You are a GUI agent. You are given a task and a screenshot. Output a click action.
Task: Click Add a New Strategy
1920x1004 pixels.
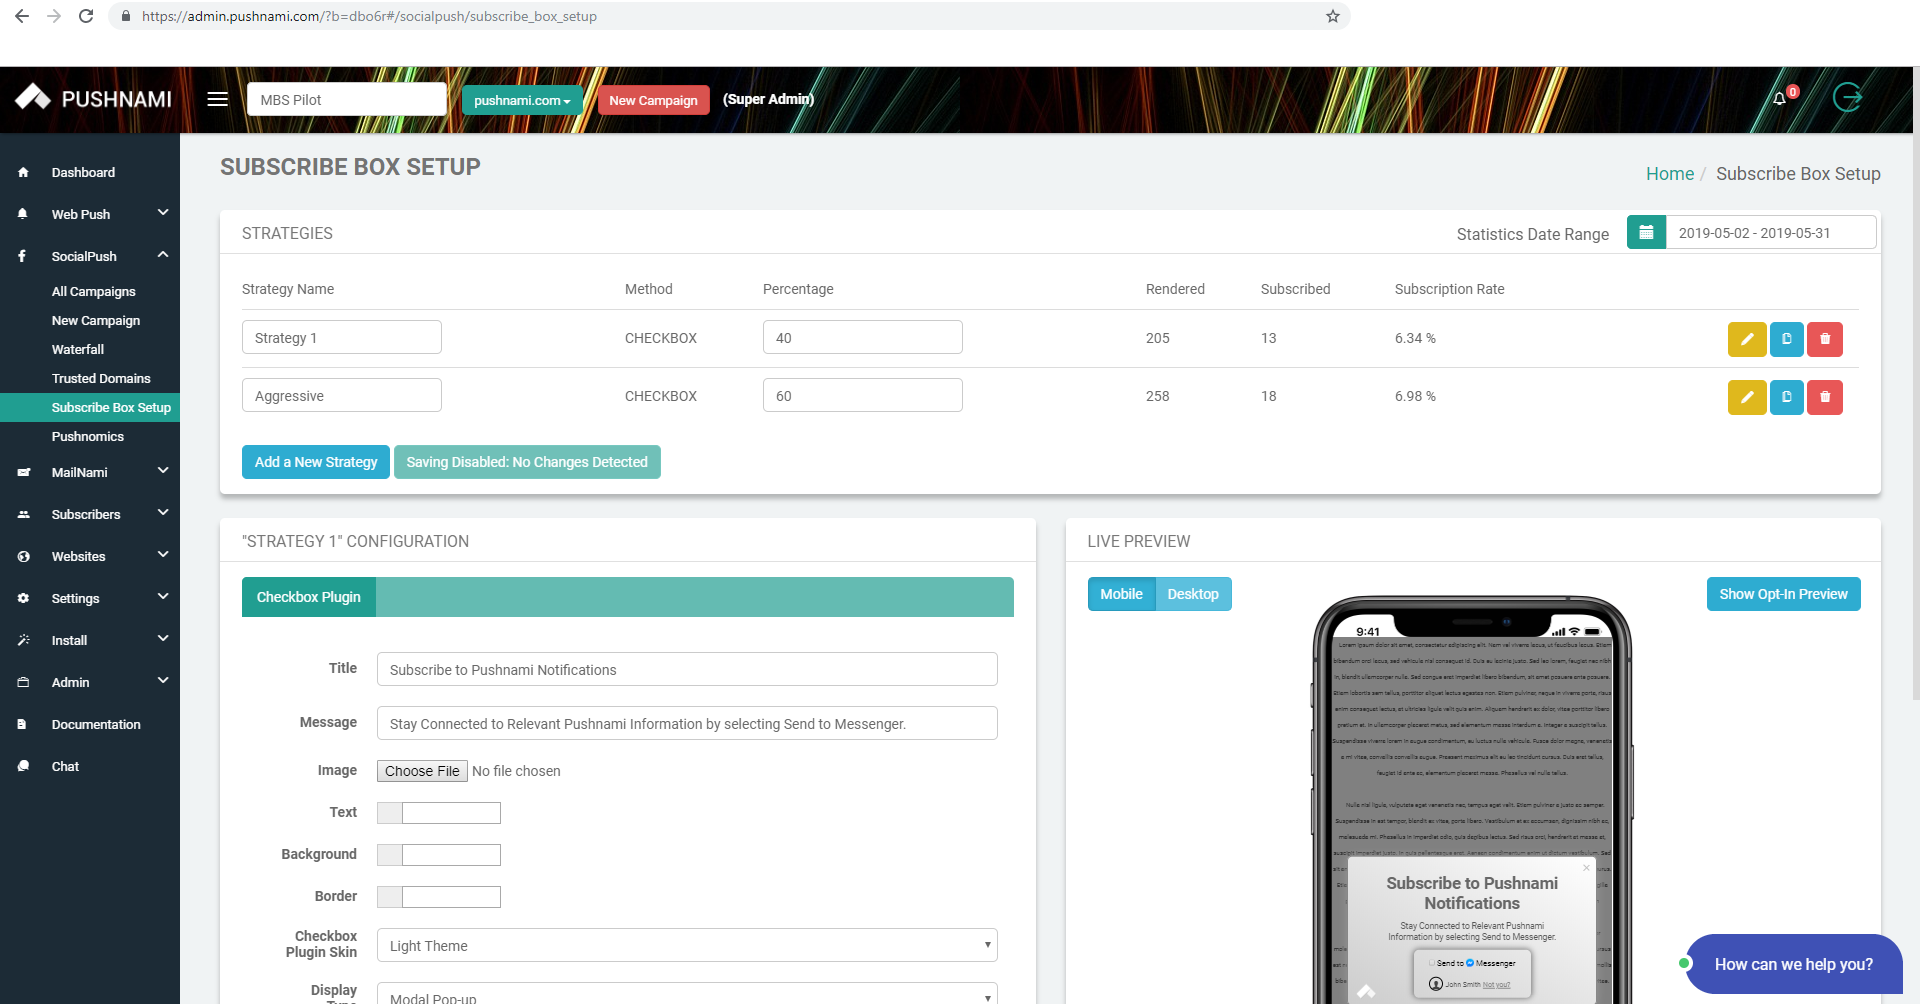click(315, 462)
